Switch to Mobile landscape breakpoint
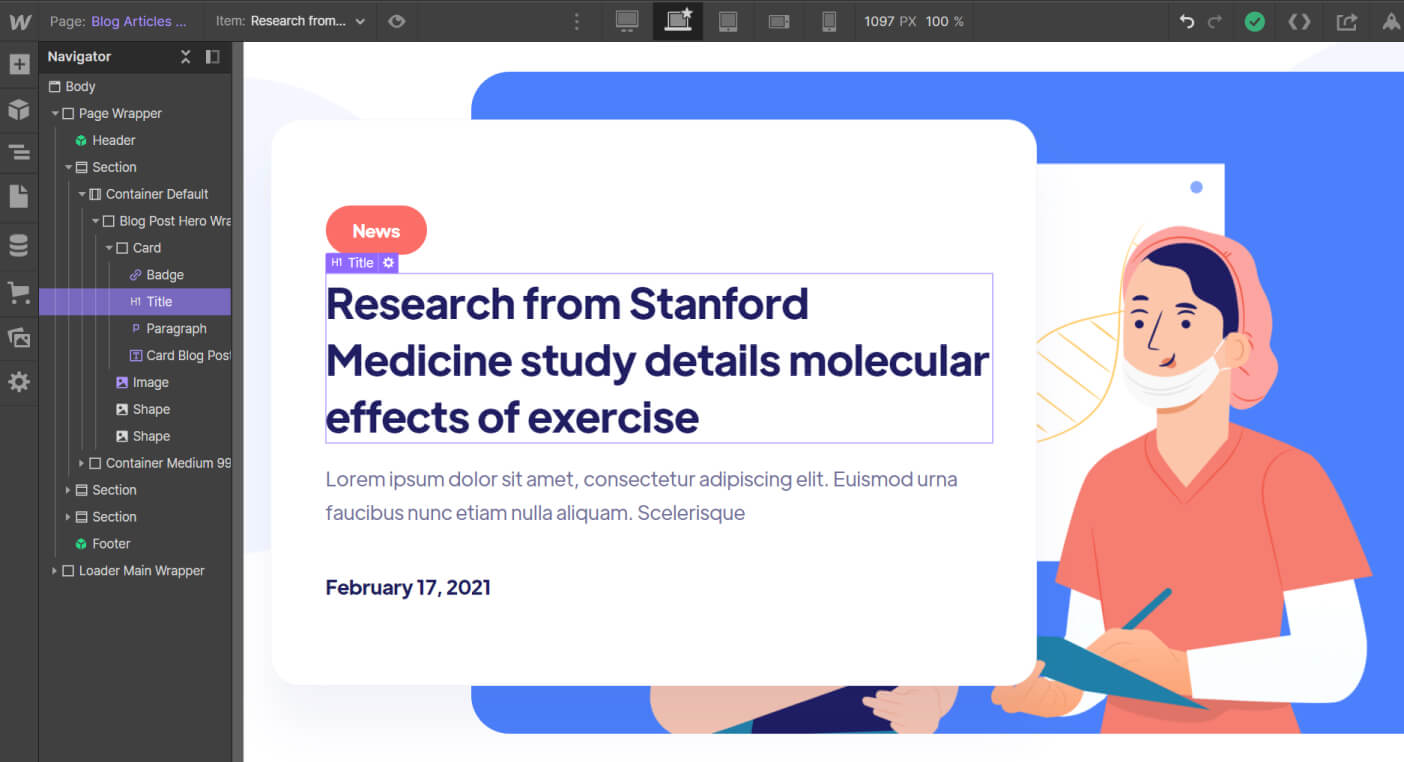This screenshot has height=762, width=1404. (x=779, y=21)
